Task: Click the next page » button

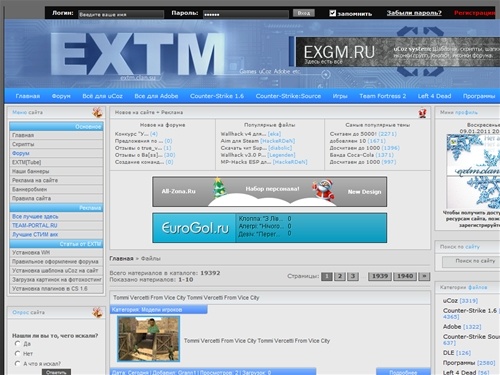Action: point(424,276)
